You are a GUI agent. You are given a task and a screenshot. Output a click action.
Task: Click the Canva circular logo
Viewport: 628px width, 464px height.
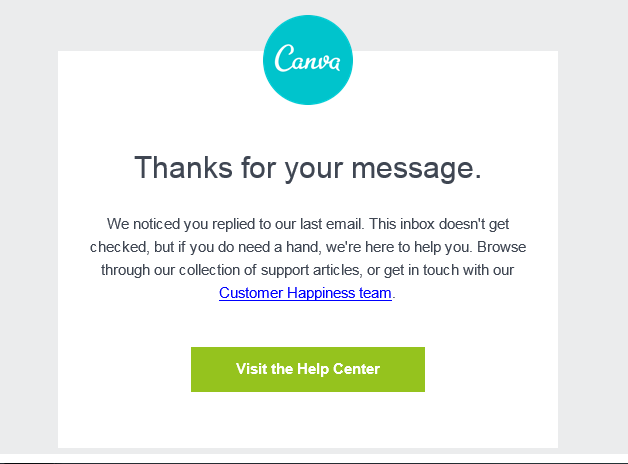[x=308, y=60]
